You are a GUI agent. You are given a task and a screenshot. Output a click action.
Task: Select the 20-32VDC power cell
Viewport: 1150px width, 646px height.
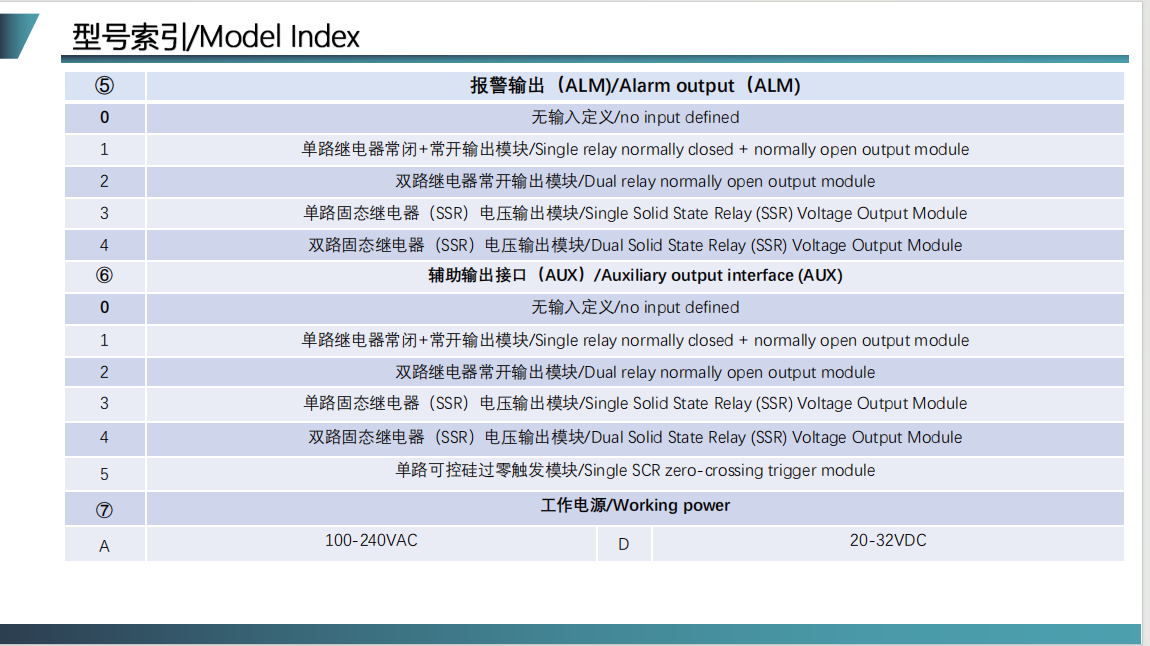[887, 541]
